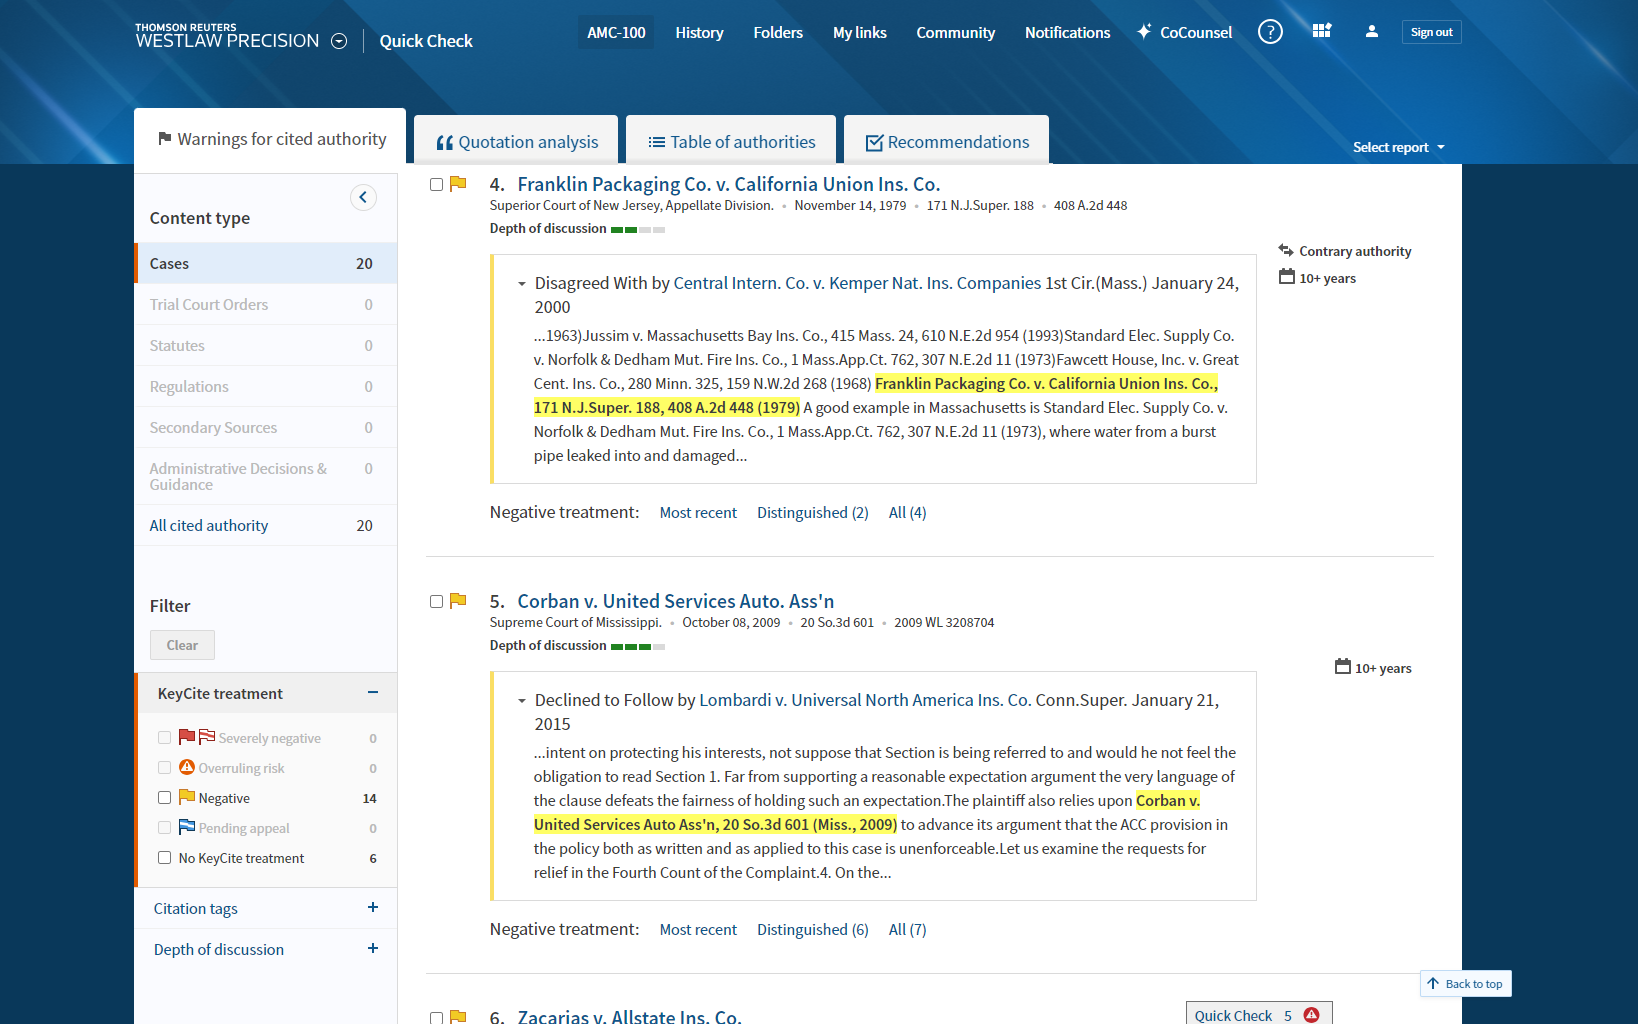
Task: Click the Sign out button
Action: tap(1431, 32)
